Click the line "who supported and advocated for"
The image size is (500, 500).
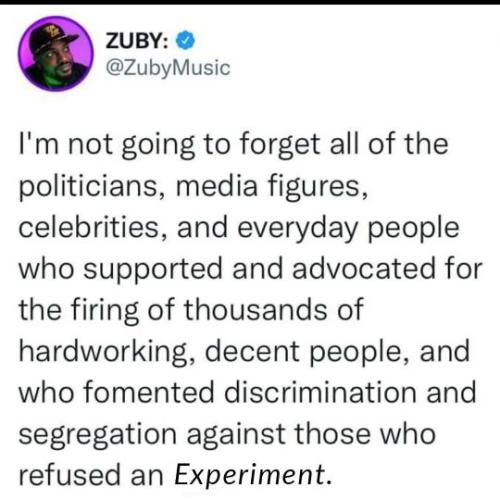pyautogui.click(x=251, y=269)
